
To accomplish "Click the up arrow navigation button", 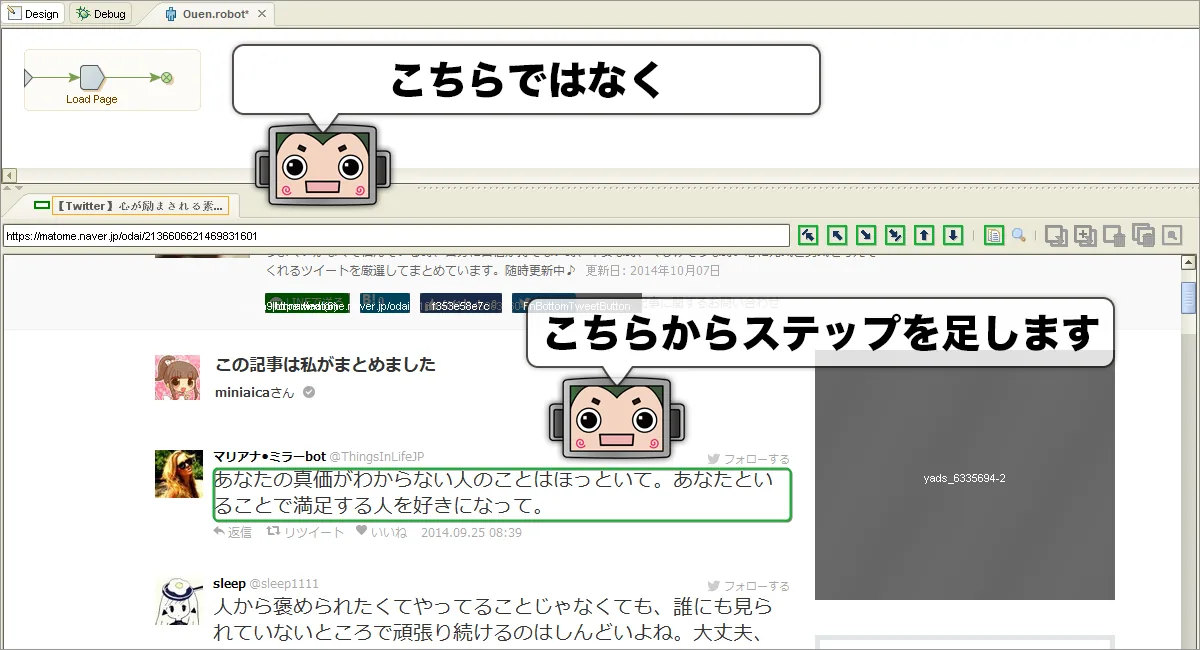I will pos(925,235).
